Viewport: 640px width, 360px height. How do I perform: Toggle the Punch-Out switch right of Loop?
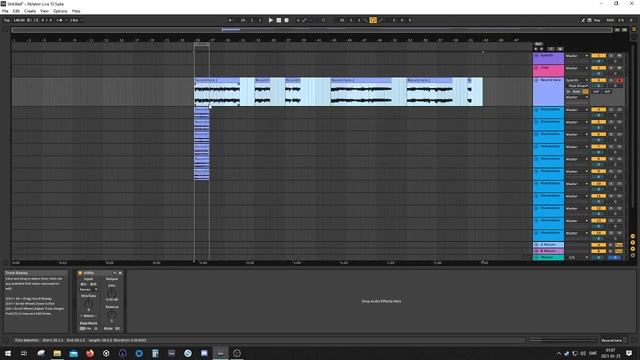click(x=381, y=20)
